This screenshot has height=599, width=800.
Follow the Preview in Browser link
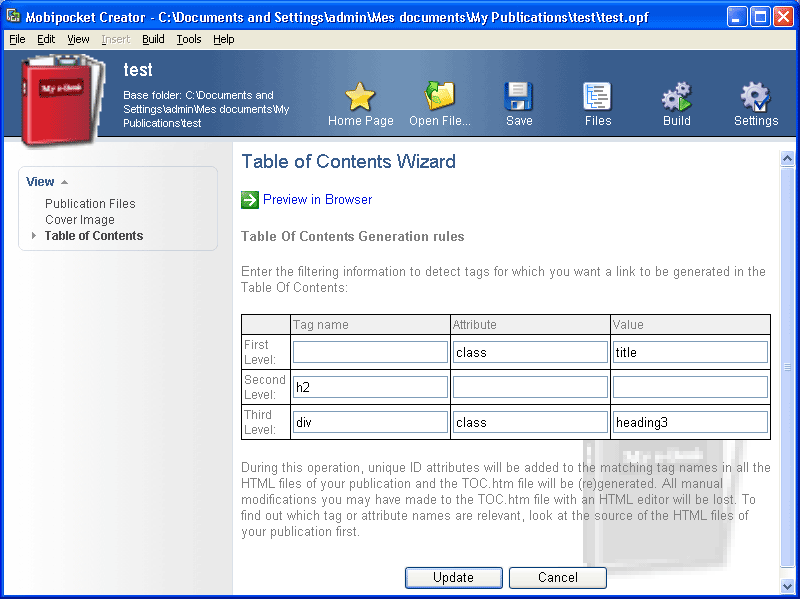point(317,199)
